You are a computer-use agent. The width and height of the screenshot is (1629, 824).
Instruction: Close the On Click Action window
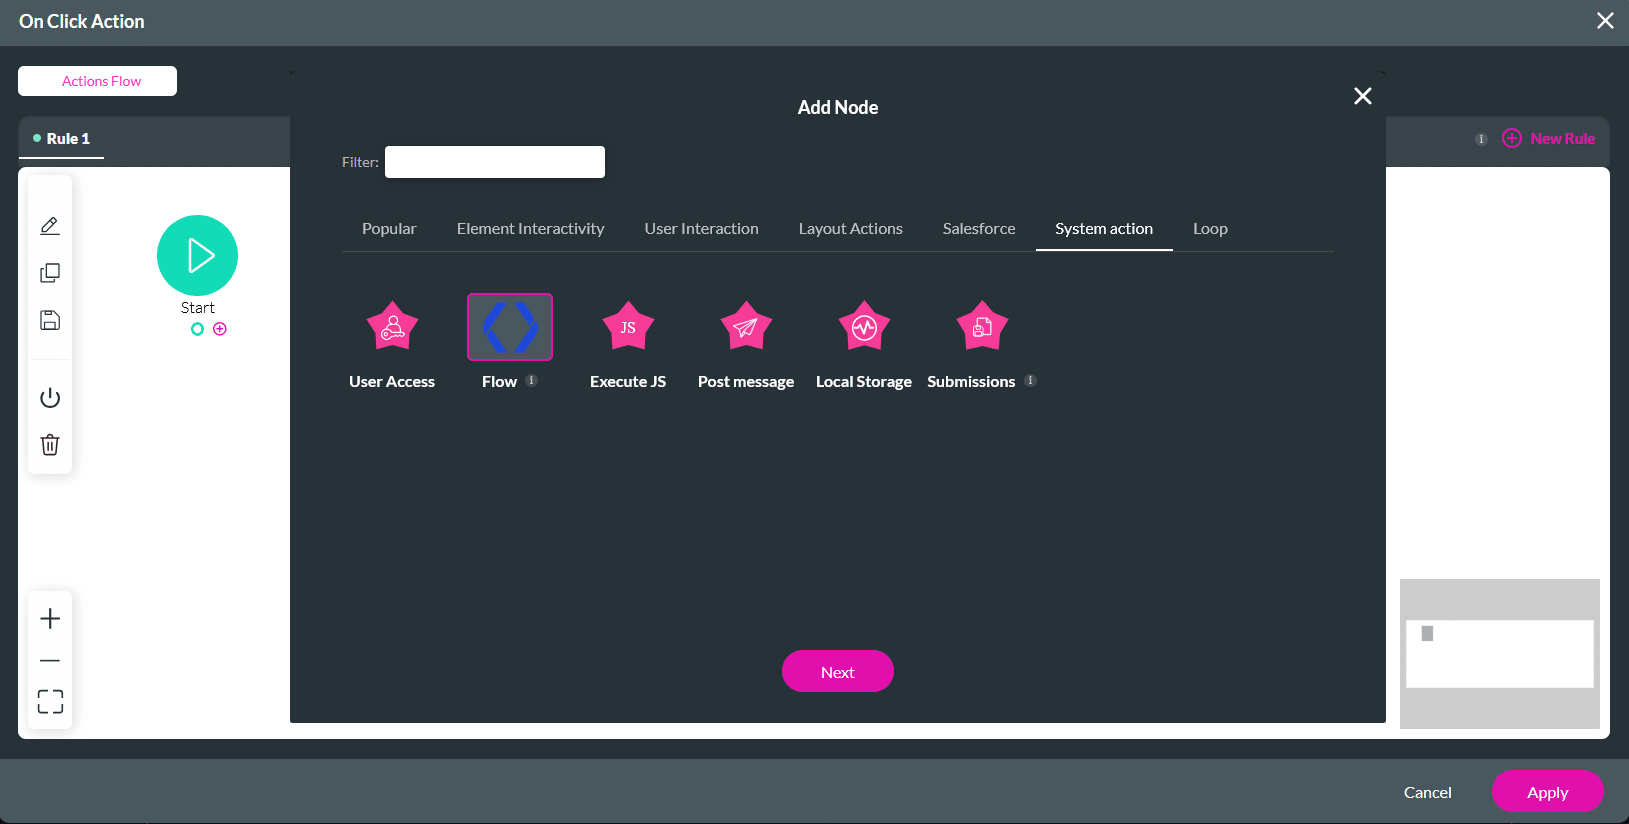coord(1605,21)
